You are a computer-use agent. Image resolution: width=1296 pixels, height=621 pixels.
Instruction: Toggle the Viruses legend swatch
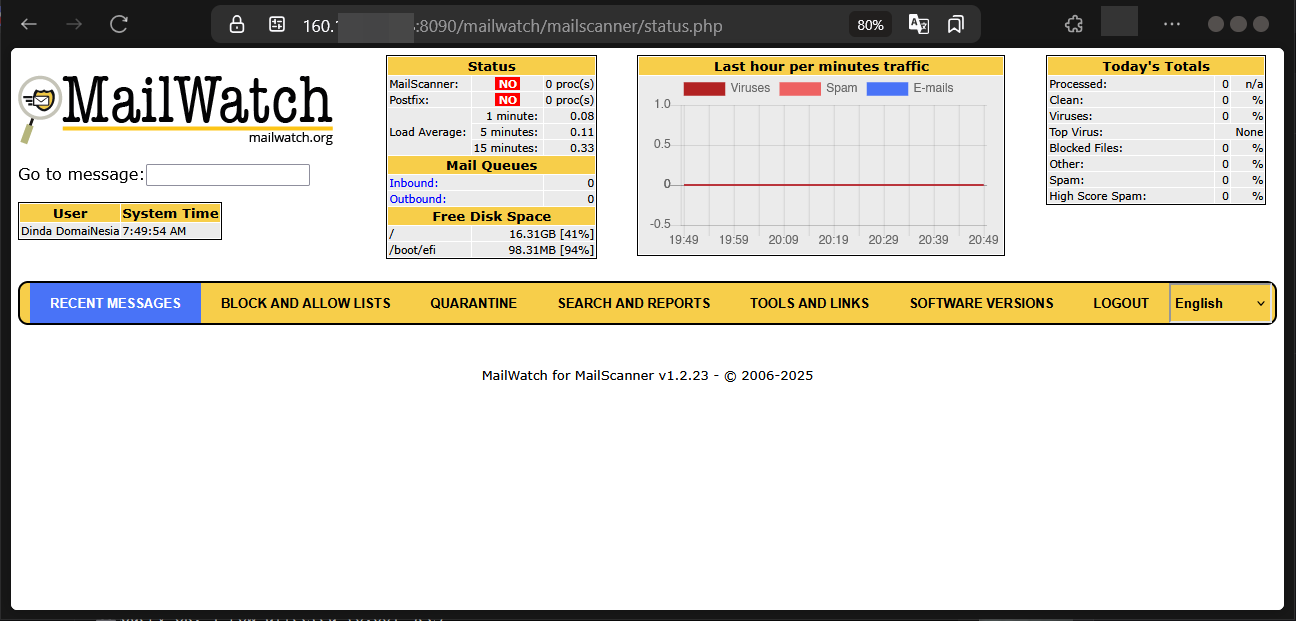[x=704, y=88]
